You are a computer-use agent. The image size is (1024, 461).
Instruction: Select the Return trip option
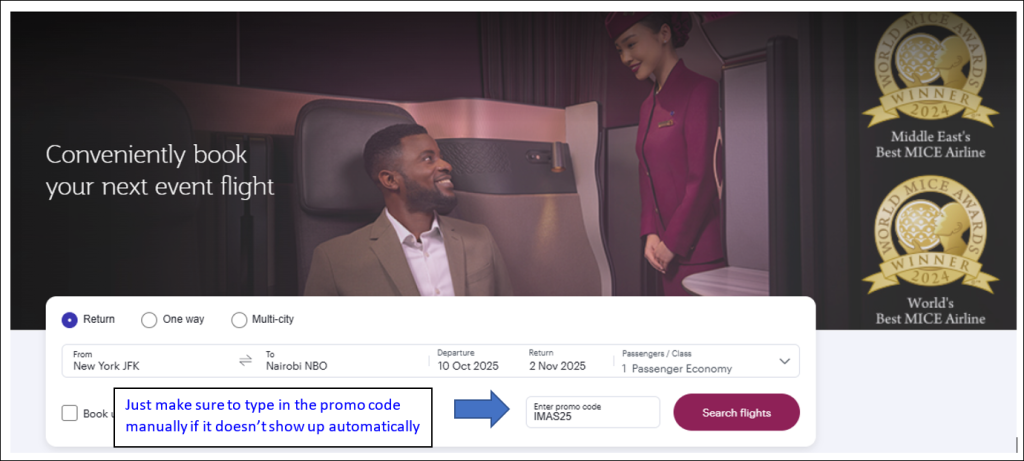[x=70, y=320]
